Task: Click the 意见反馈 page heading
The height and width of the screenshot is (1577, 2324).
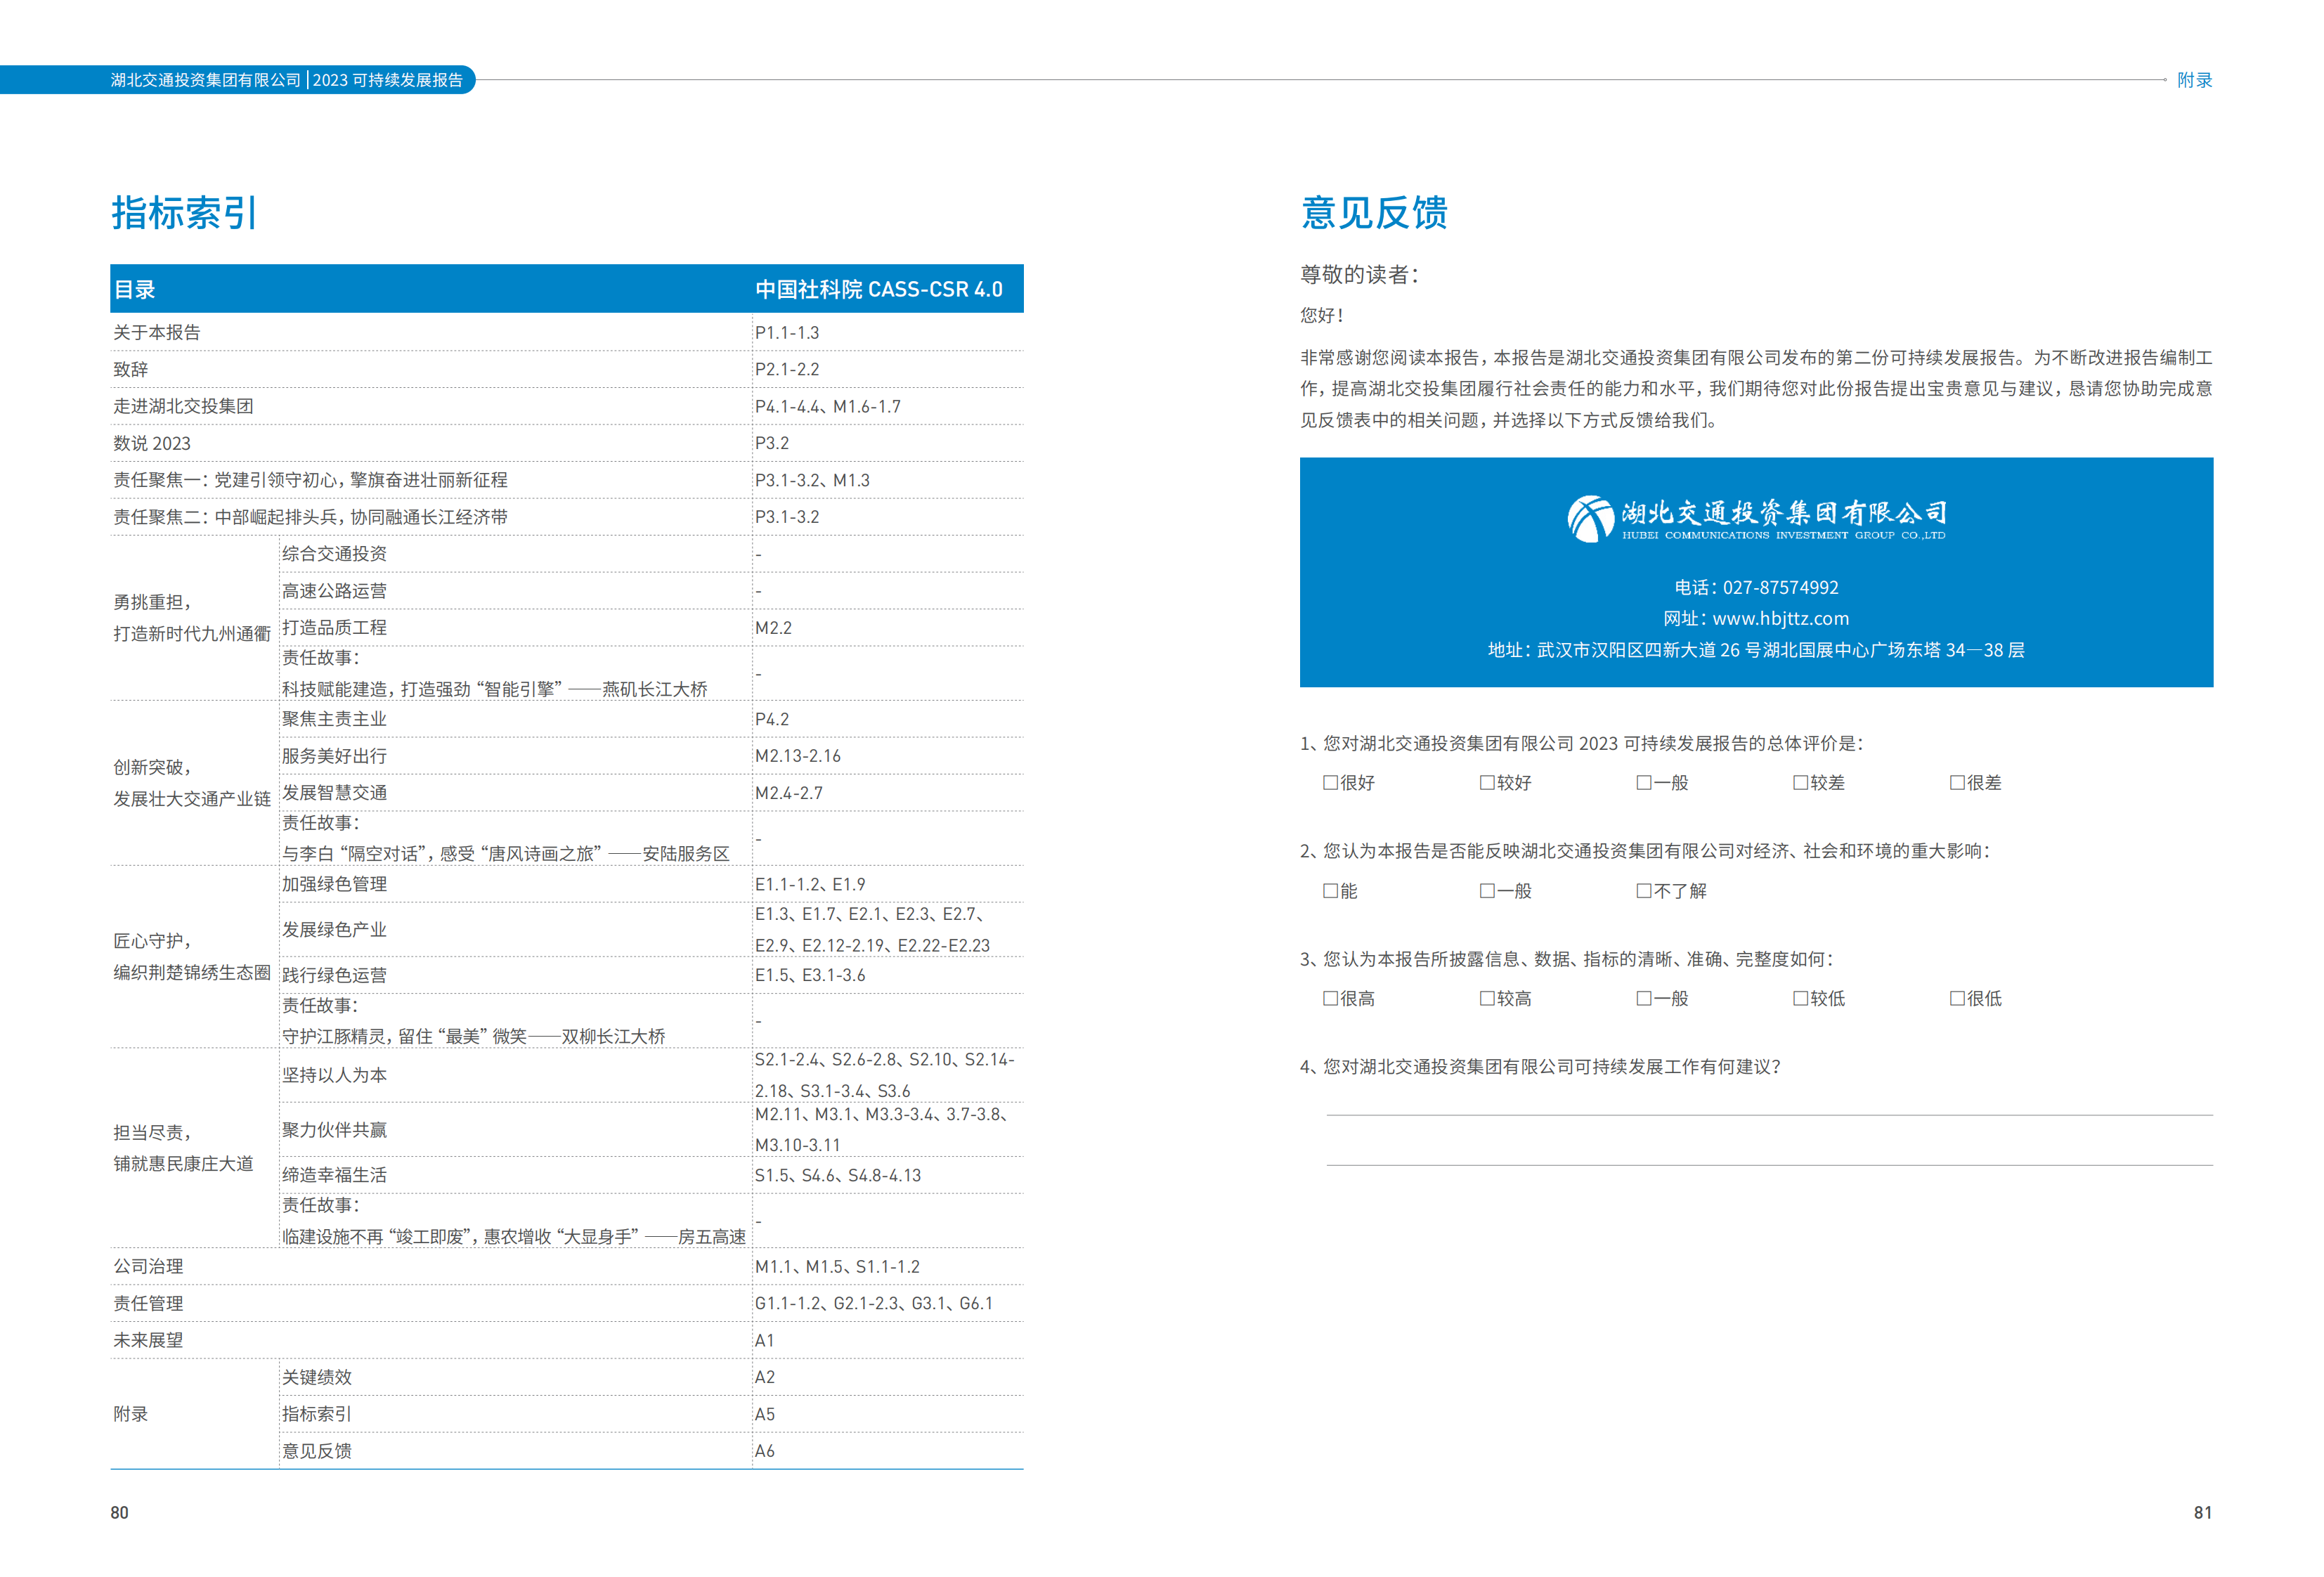Action: pyautogui.click(x=1374, y=213)
